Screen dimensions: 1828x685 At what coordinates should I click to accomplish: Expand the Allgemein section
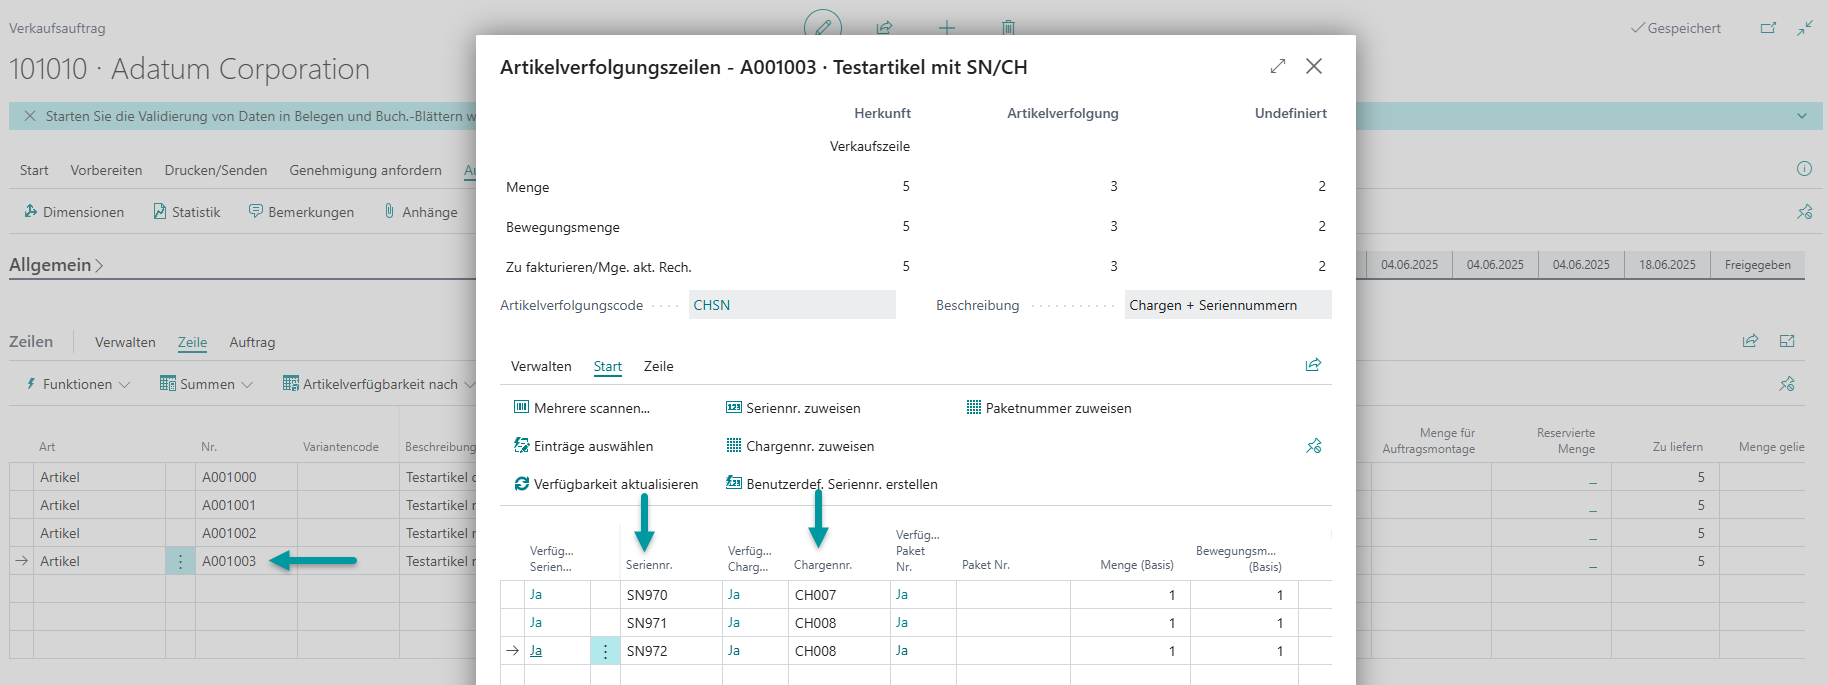tap(56, 265)
